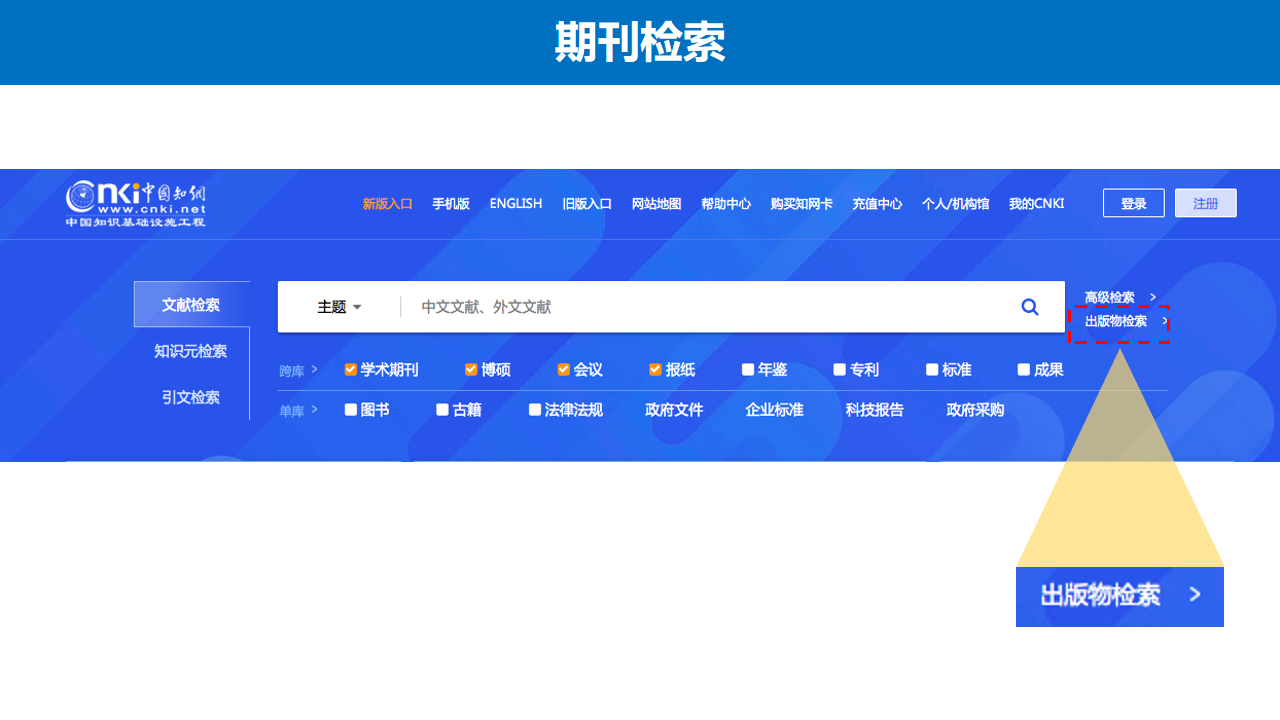This screenshot has height=720, width=1280.
Task: Click the CNKI logo
Action: [x=136, y=203]
